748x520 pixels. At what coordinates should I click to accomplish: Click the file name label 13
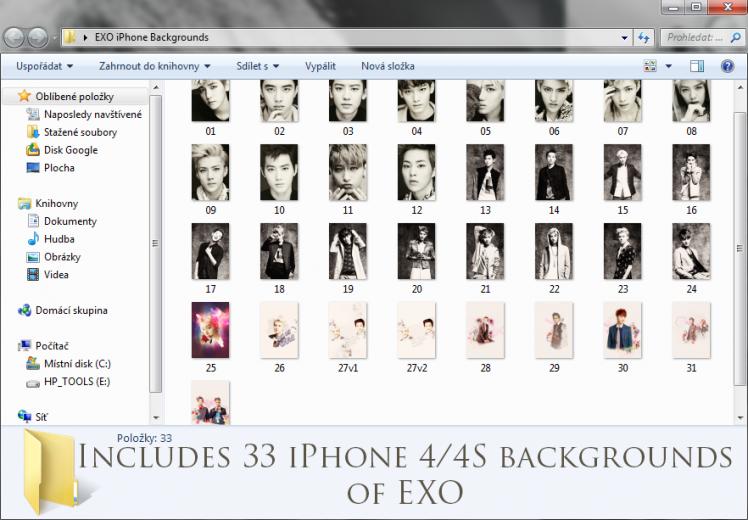pyautogui.click(x=485, y=210)
